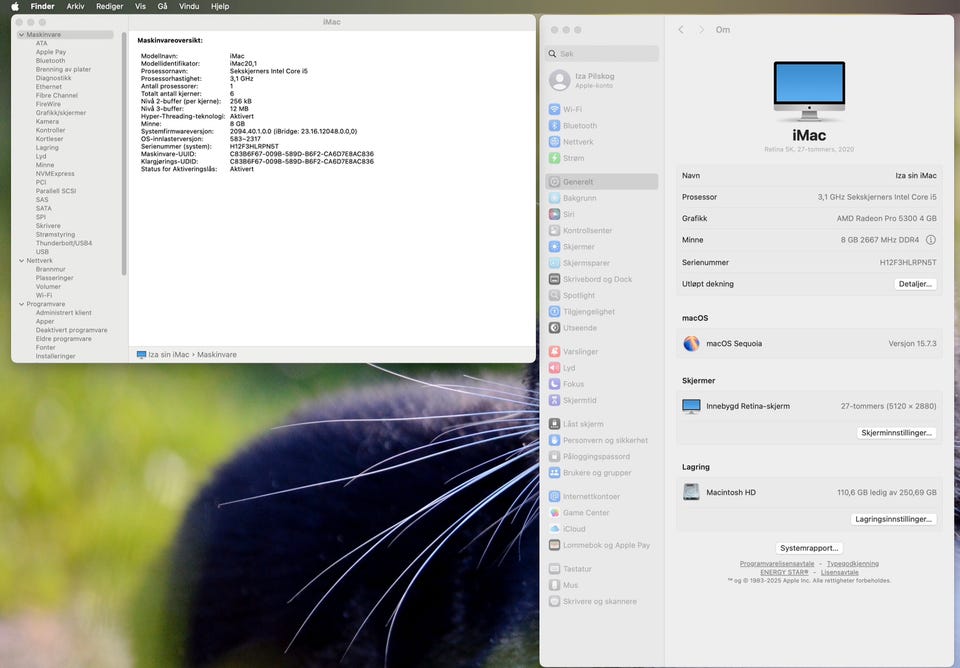Click the Systemrapport button
This screenshot has width=960, height=668.
click(x=809, y=548)
